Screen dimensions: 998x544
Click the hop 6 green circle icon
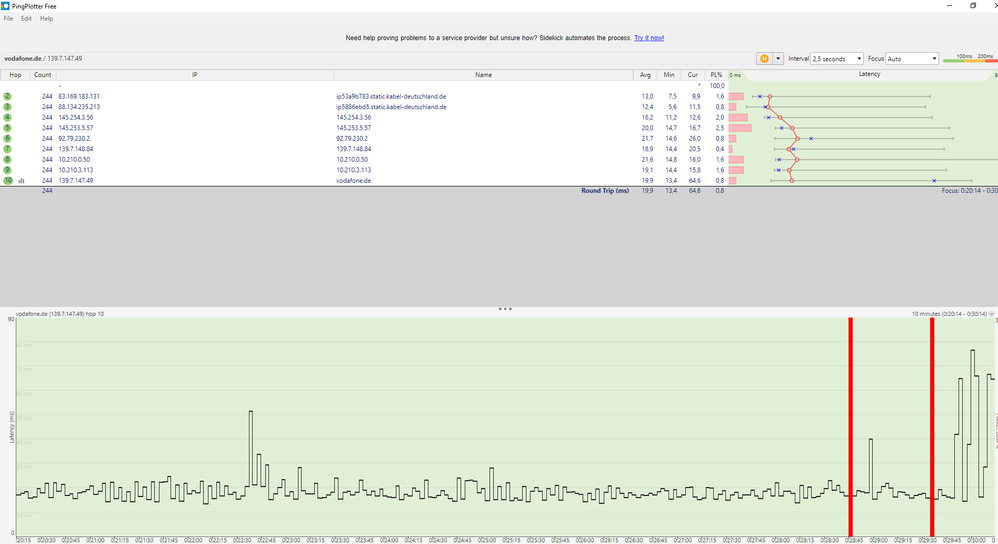7,139
